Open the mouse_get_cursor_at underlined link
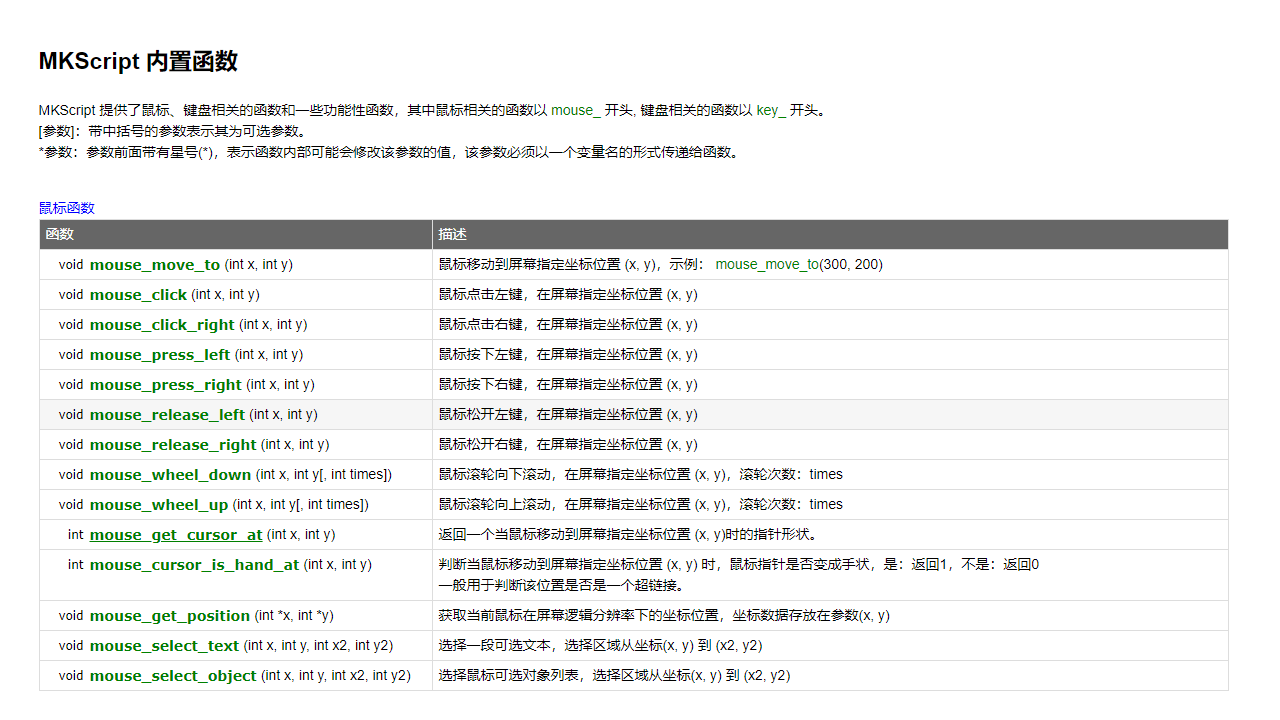Viewport: 1280px width, 720px height. point(176,534)
